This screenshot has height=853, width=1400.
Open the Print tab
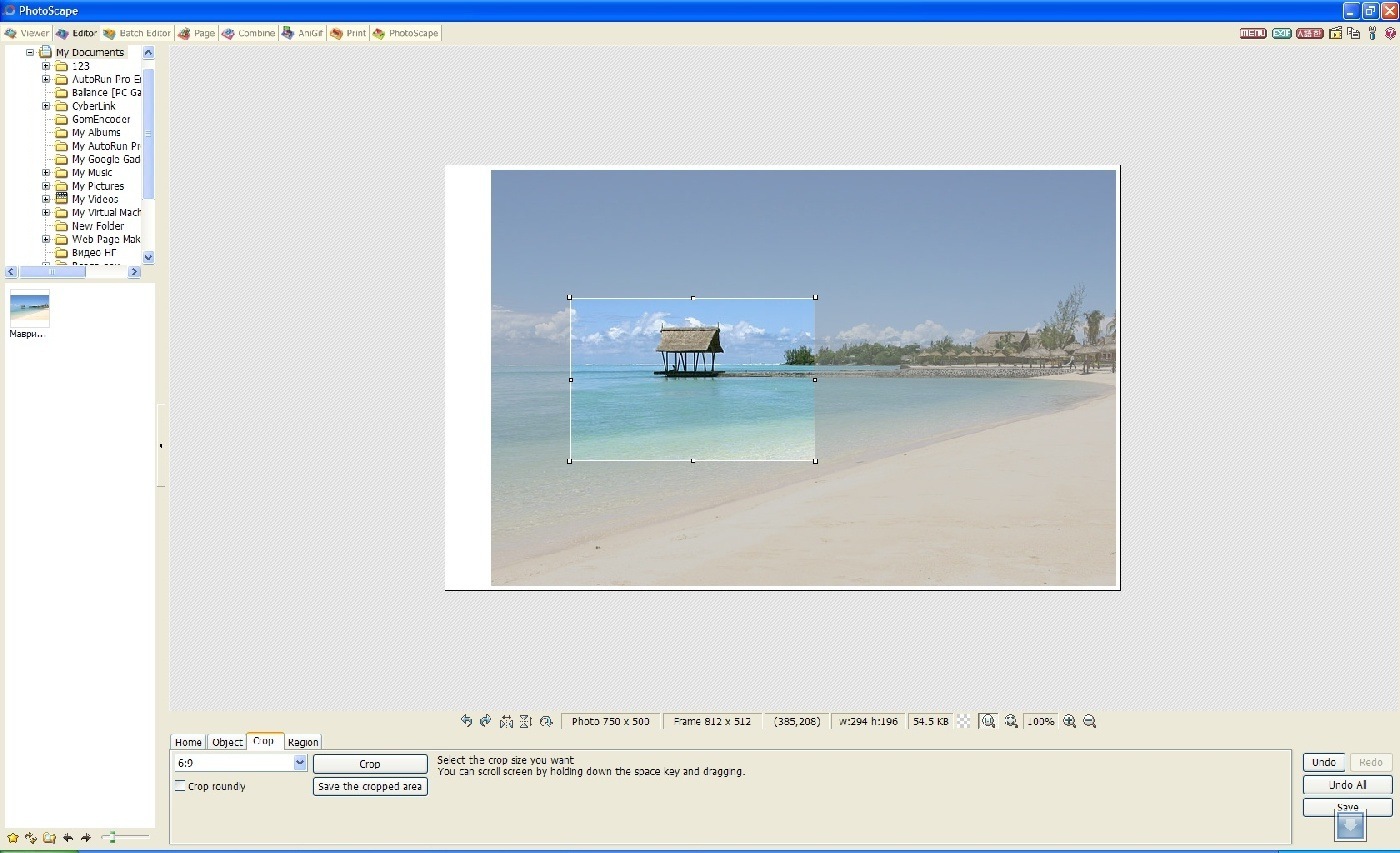[349, 33]
